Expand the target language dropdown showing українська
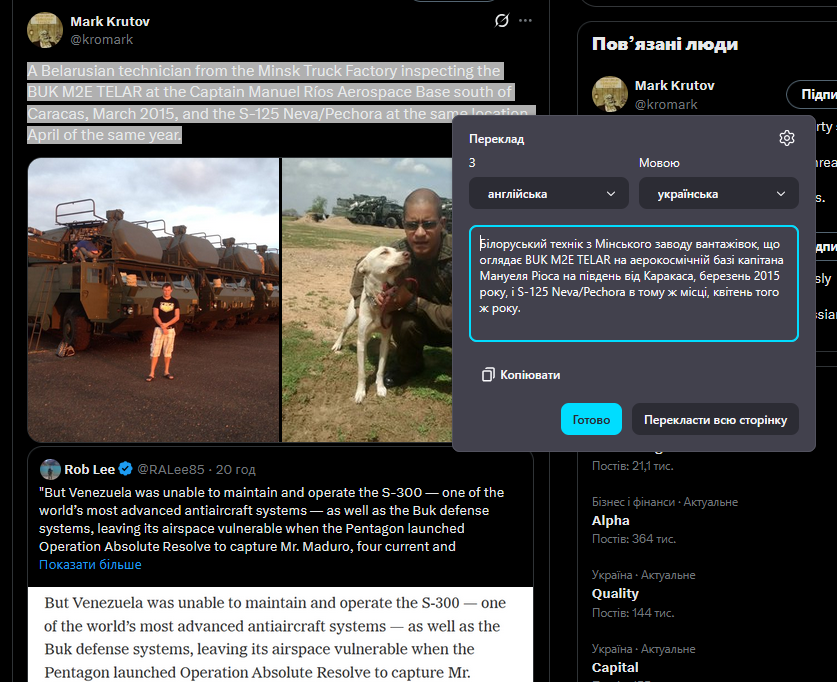The height and width of the screenshot is (682, 837). coord(718,193)
